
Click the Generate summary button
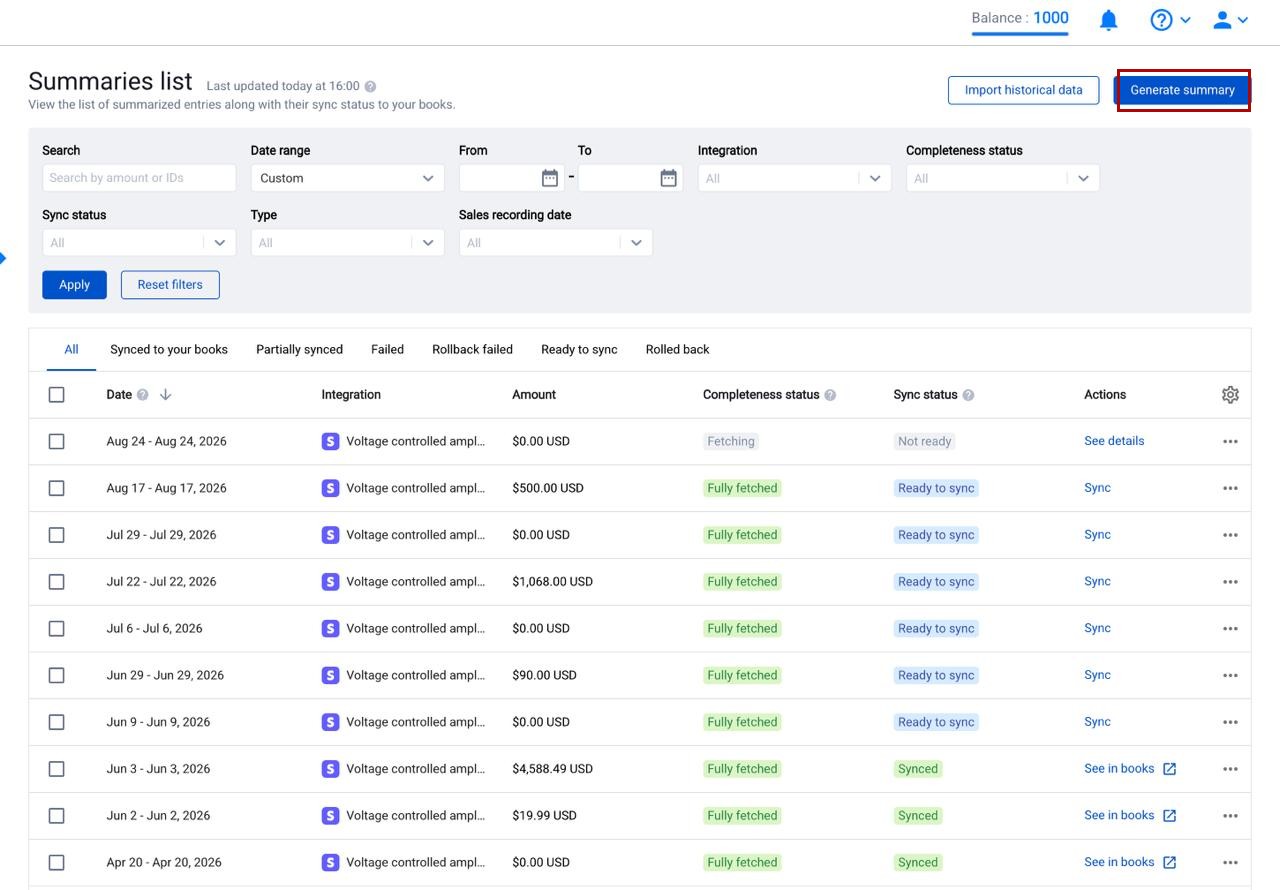tap(1183, 90)
